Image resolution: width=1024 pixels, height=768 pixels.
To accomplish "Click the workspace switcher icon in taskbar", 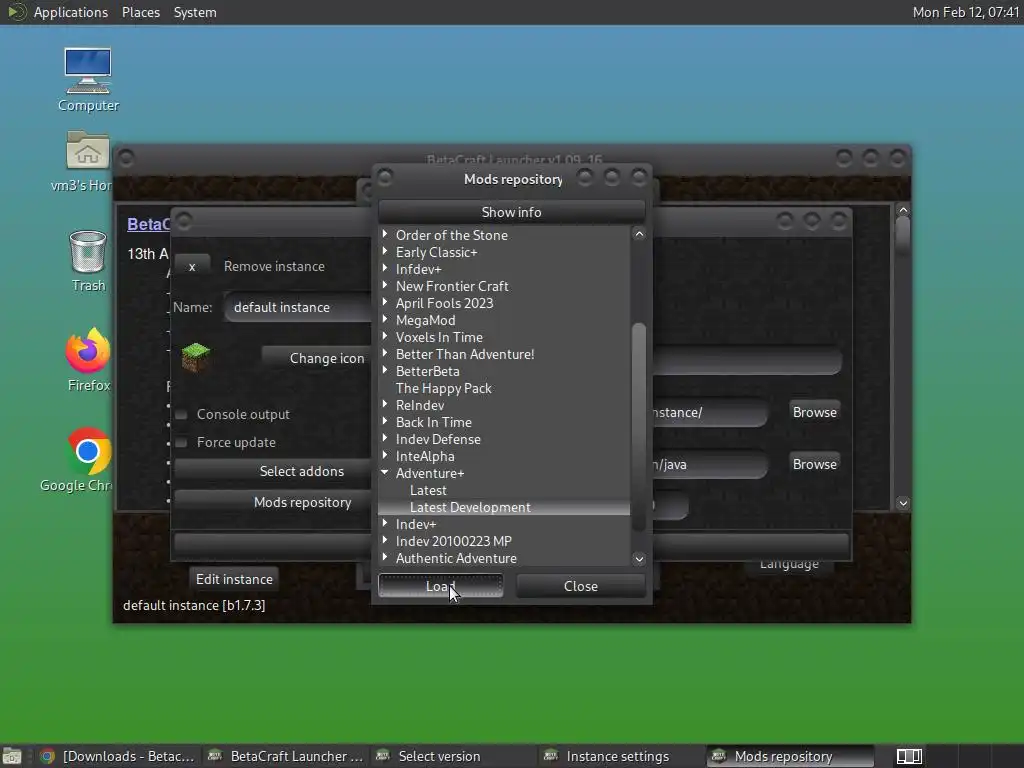I will pos(909,756).
